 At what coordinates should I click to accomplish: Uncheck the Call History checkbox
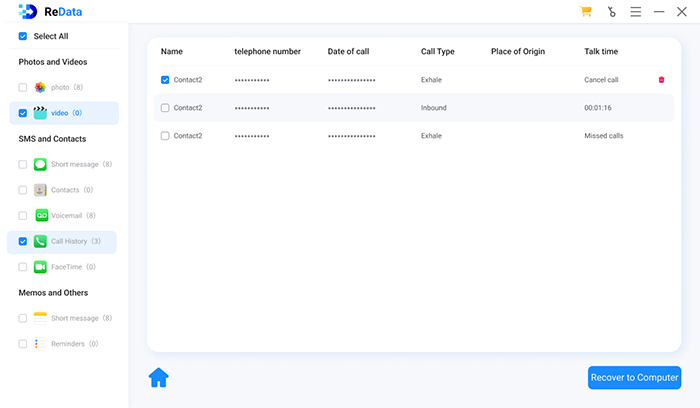pyautogui.click(x=23, y=241)
